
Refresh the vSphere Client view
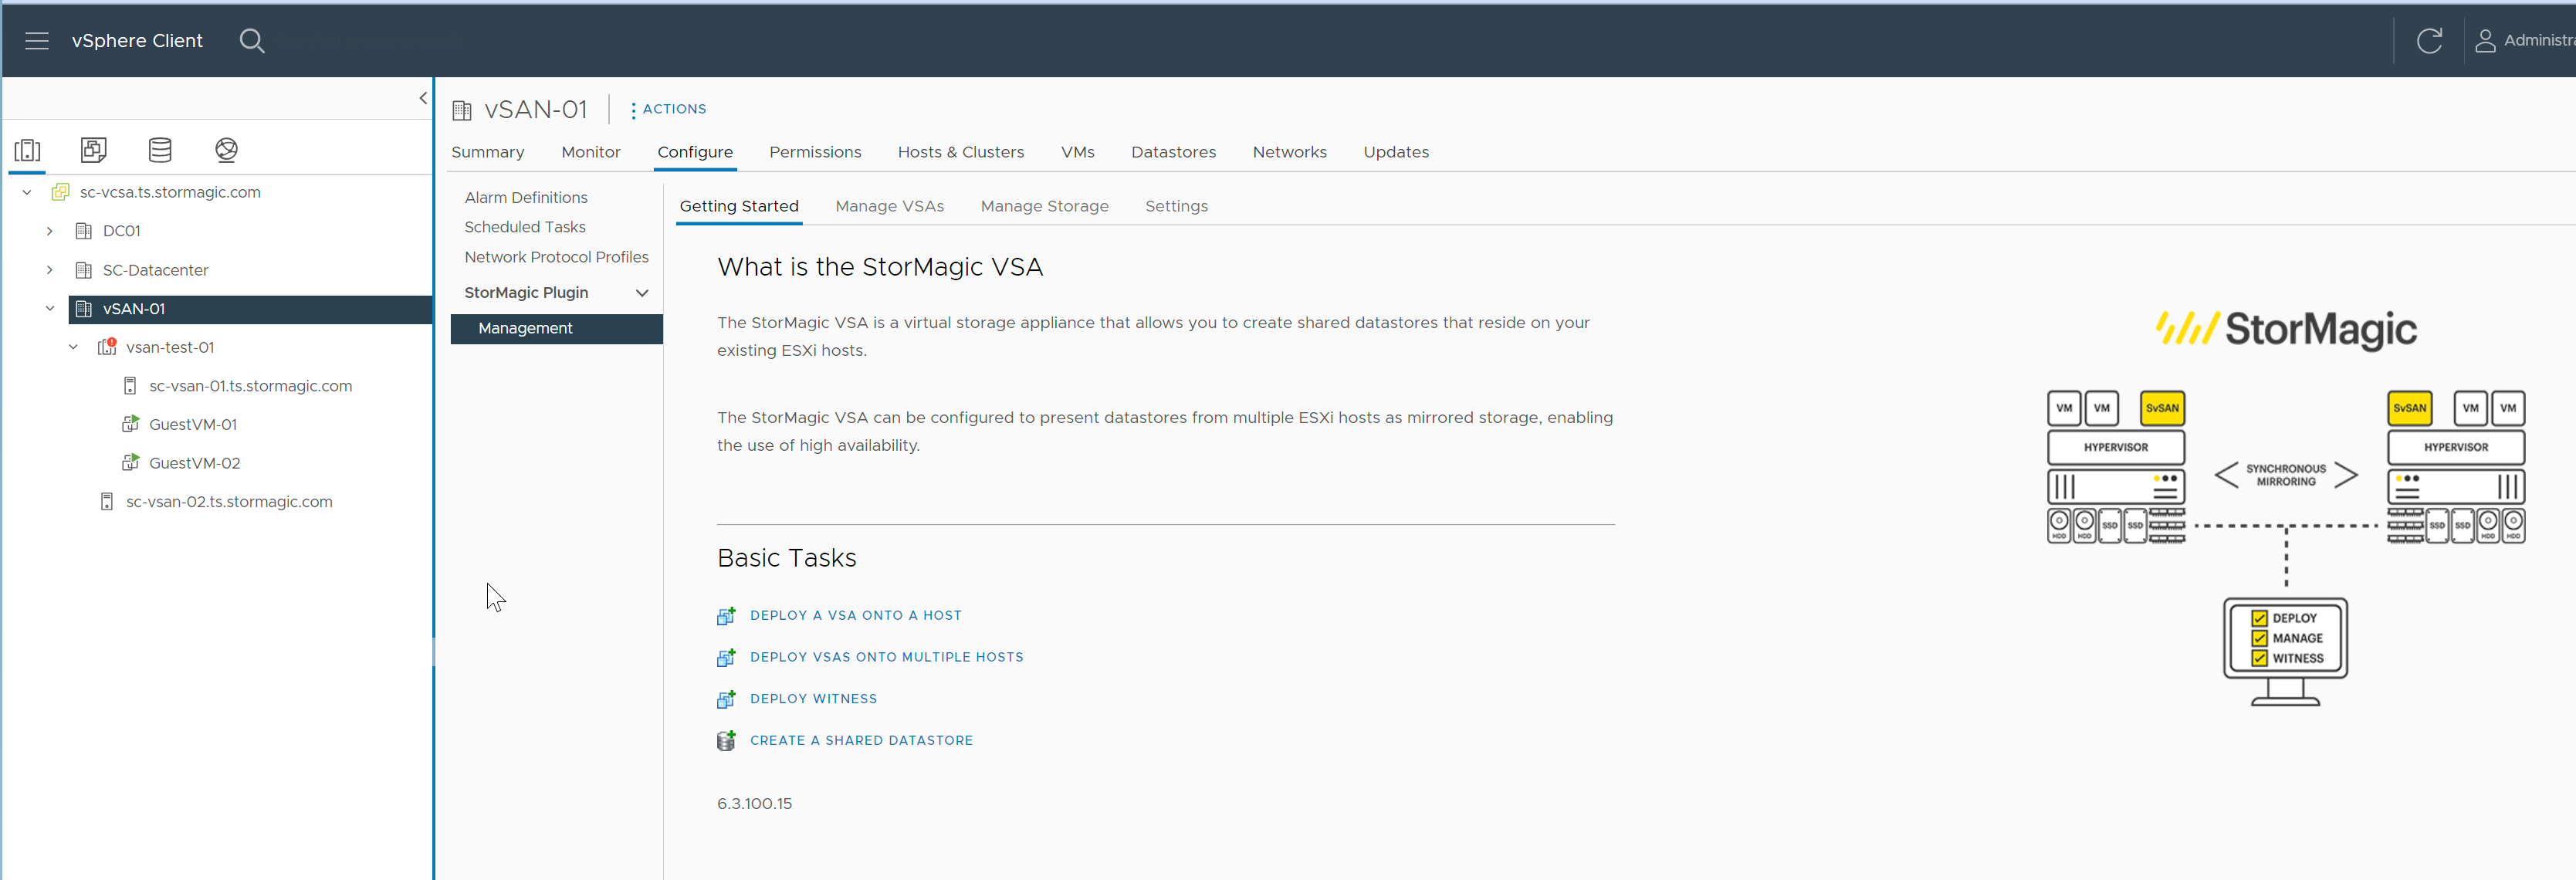[2429, 41]
